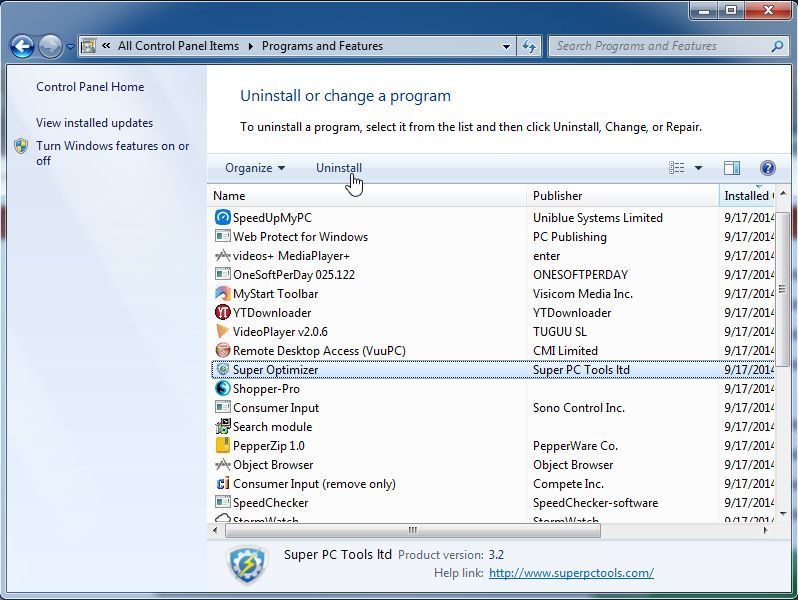
Task: Click the horizontal scrollbar left arrow
Action: (x=215, y=530)
